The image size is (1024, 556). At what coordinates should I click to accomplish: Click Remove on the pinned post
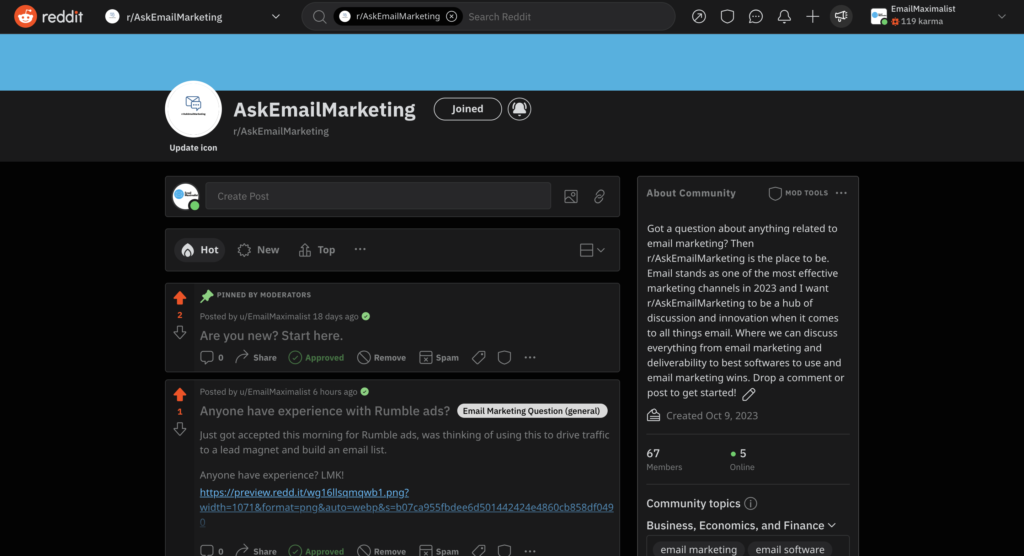click(381, 357)
